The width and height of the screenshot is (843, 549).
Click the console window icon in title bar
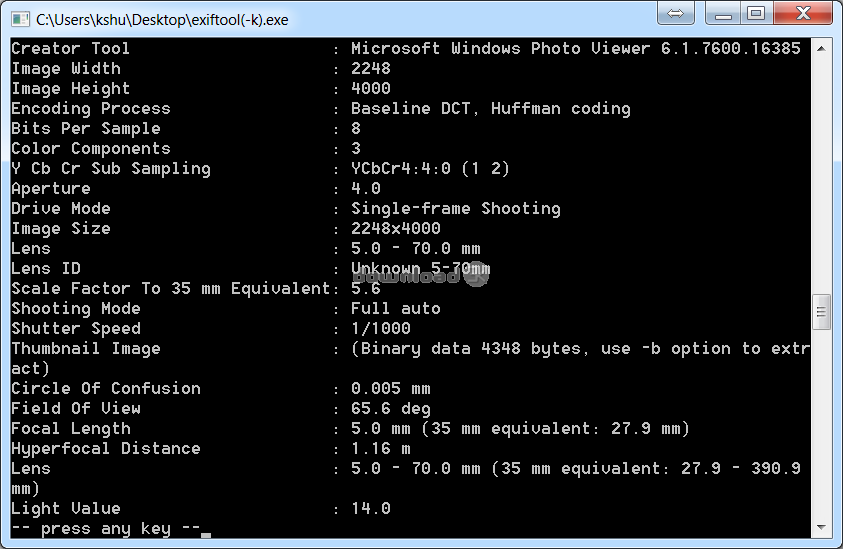pos(20,20)
